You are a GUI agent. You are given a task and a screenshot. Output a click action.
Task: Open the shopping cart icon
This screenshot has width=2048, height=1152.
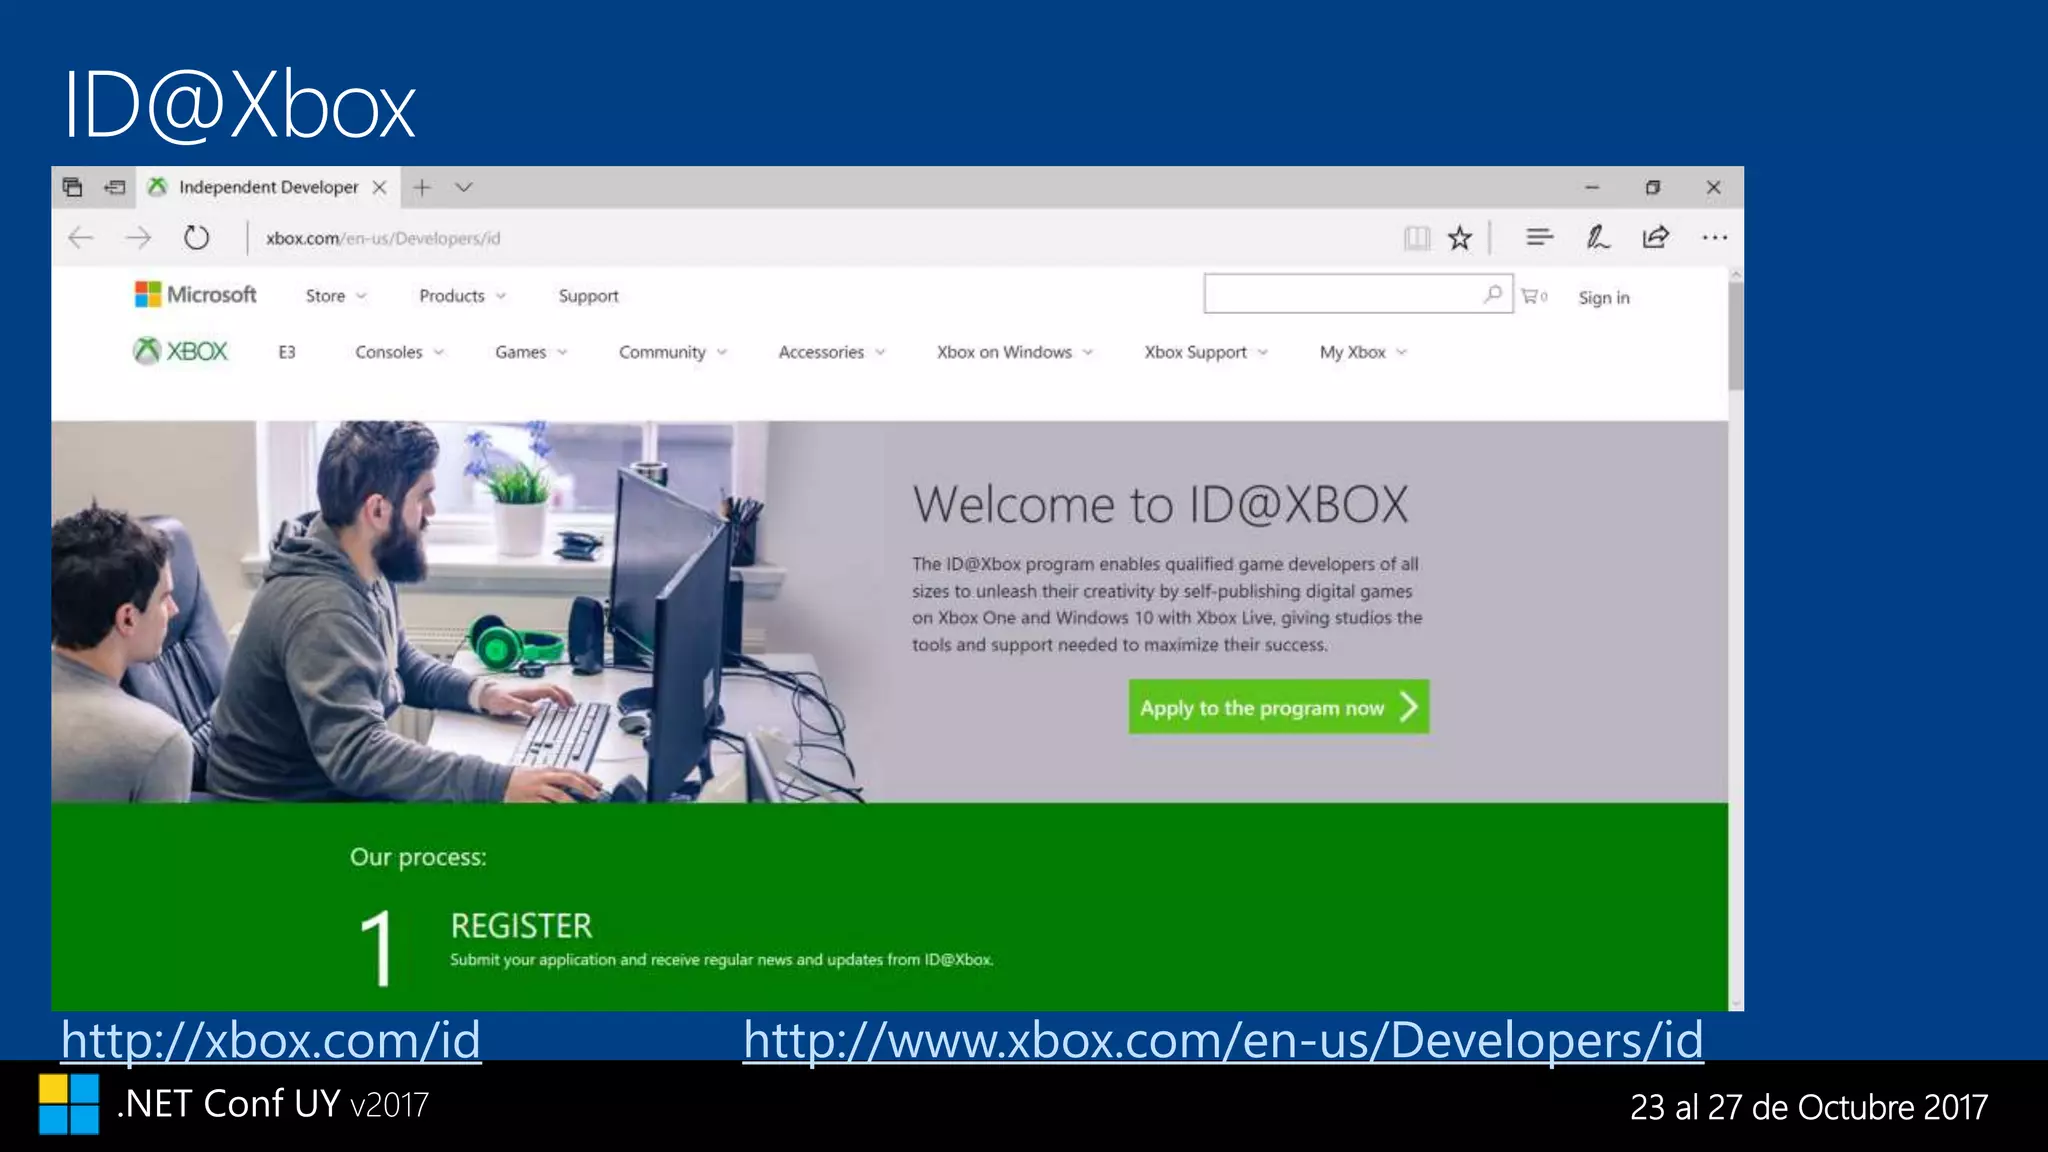(1533, 296)
